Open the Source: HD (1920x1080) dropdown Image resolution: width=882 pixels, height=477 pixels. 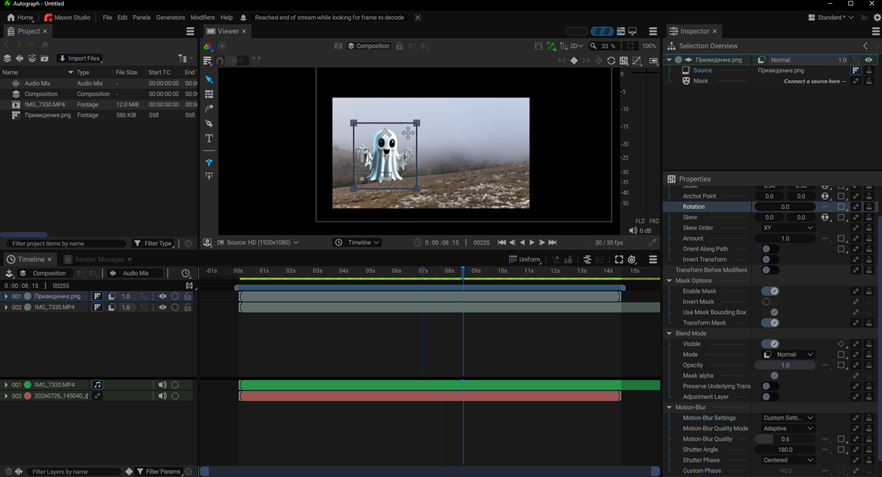[258, 242]
